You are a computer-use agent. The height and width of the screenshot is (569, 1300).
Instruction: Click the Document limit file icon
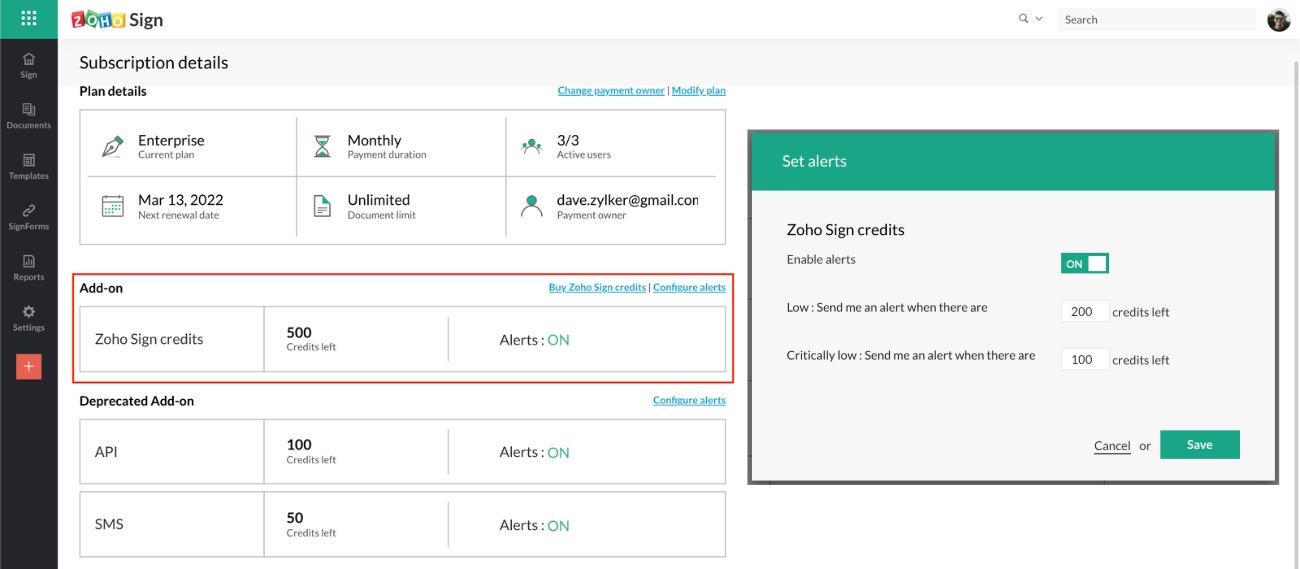pyautogui.click(x=322, y=207)
